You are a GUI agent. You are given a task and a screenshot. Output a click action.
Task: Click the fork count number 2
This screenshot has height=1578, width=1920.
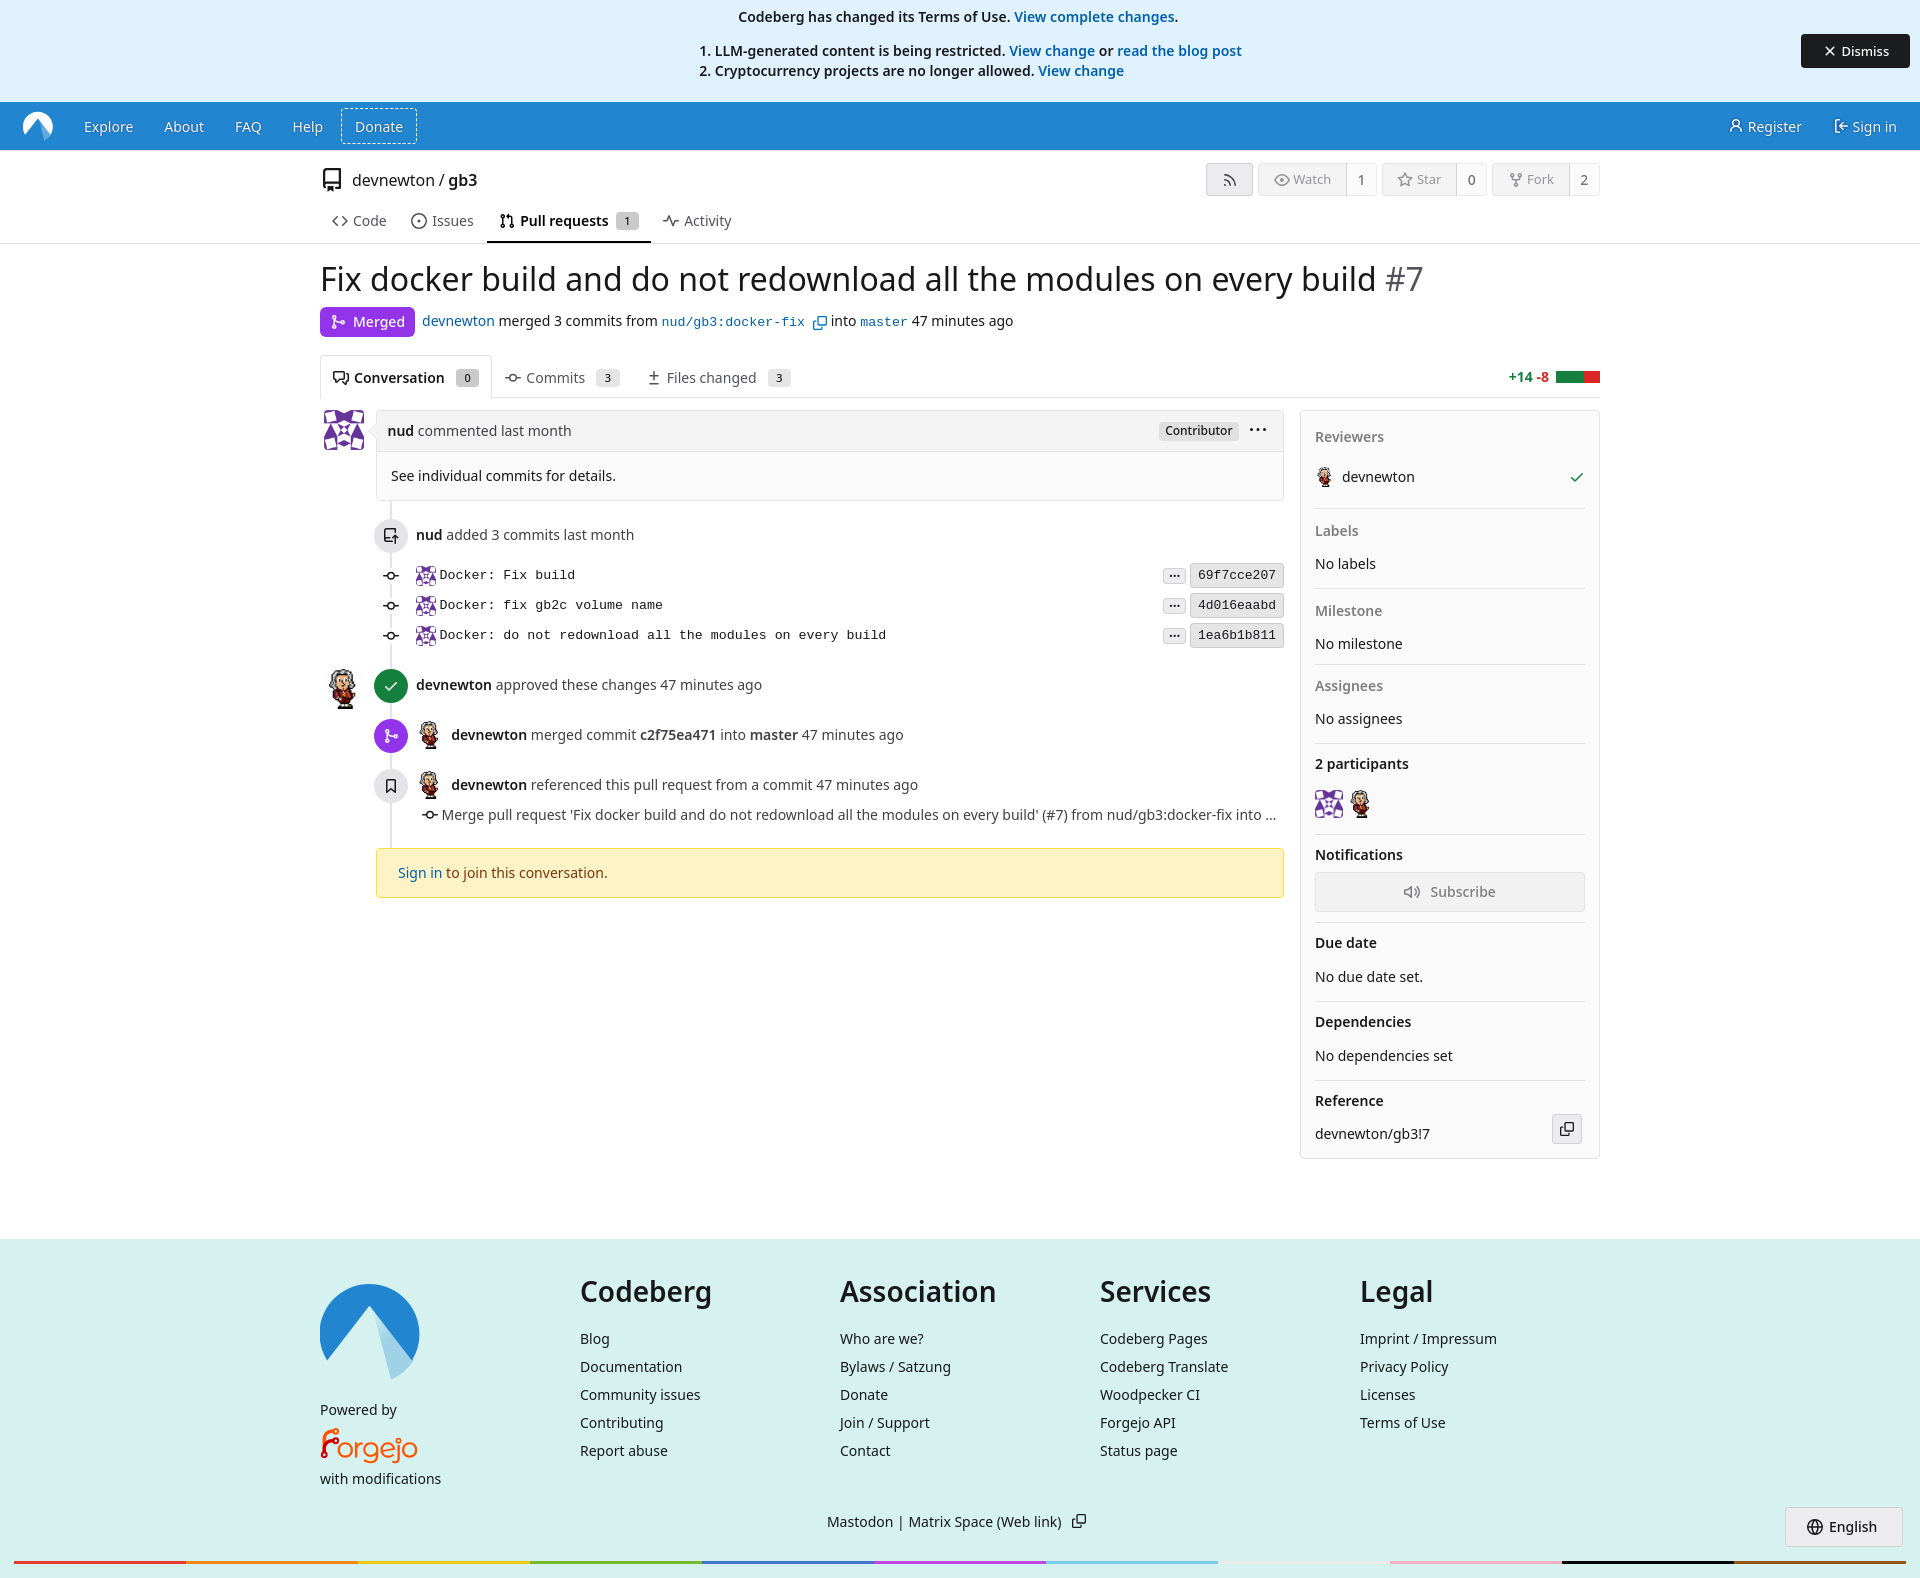coord(1584,180)
